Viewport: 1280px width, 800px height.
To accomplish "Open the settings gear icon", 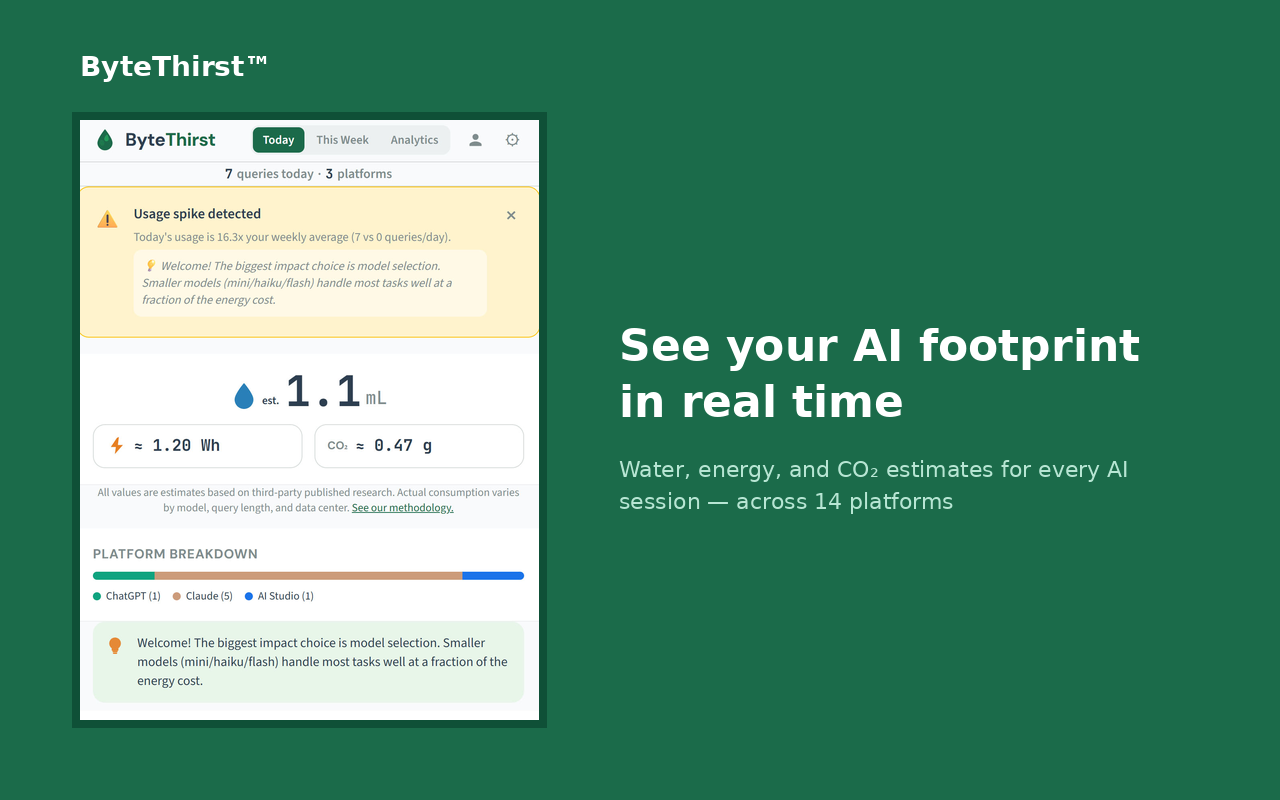I will click(x=512, y=140).
